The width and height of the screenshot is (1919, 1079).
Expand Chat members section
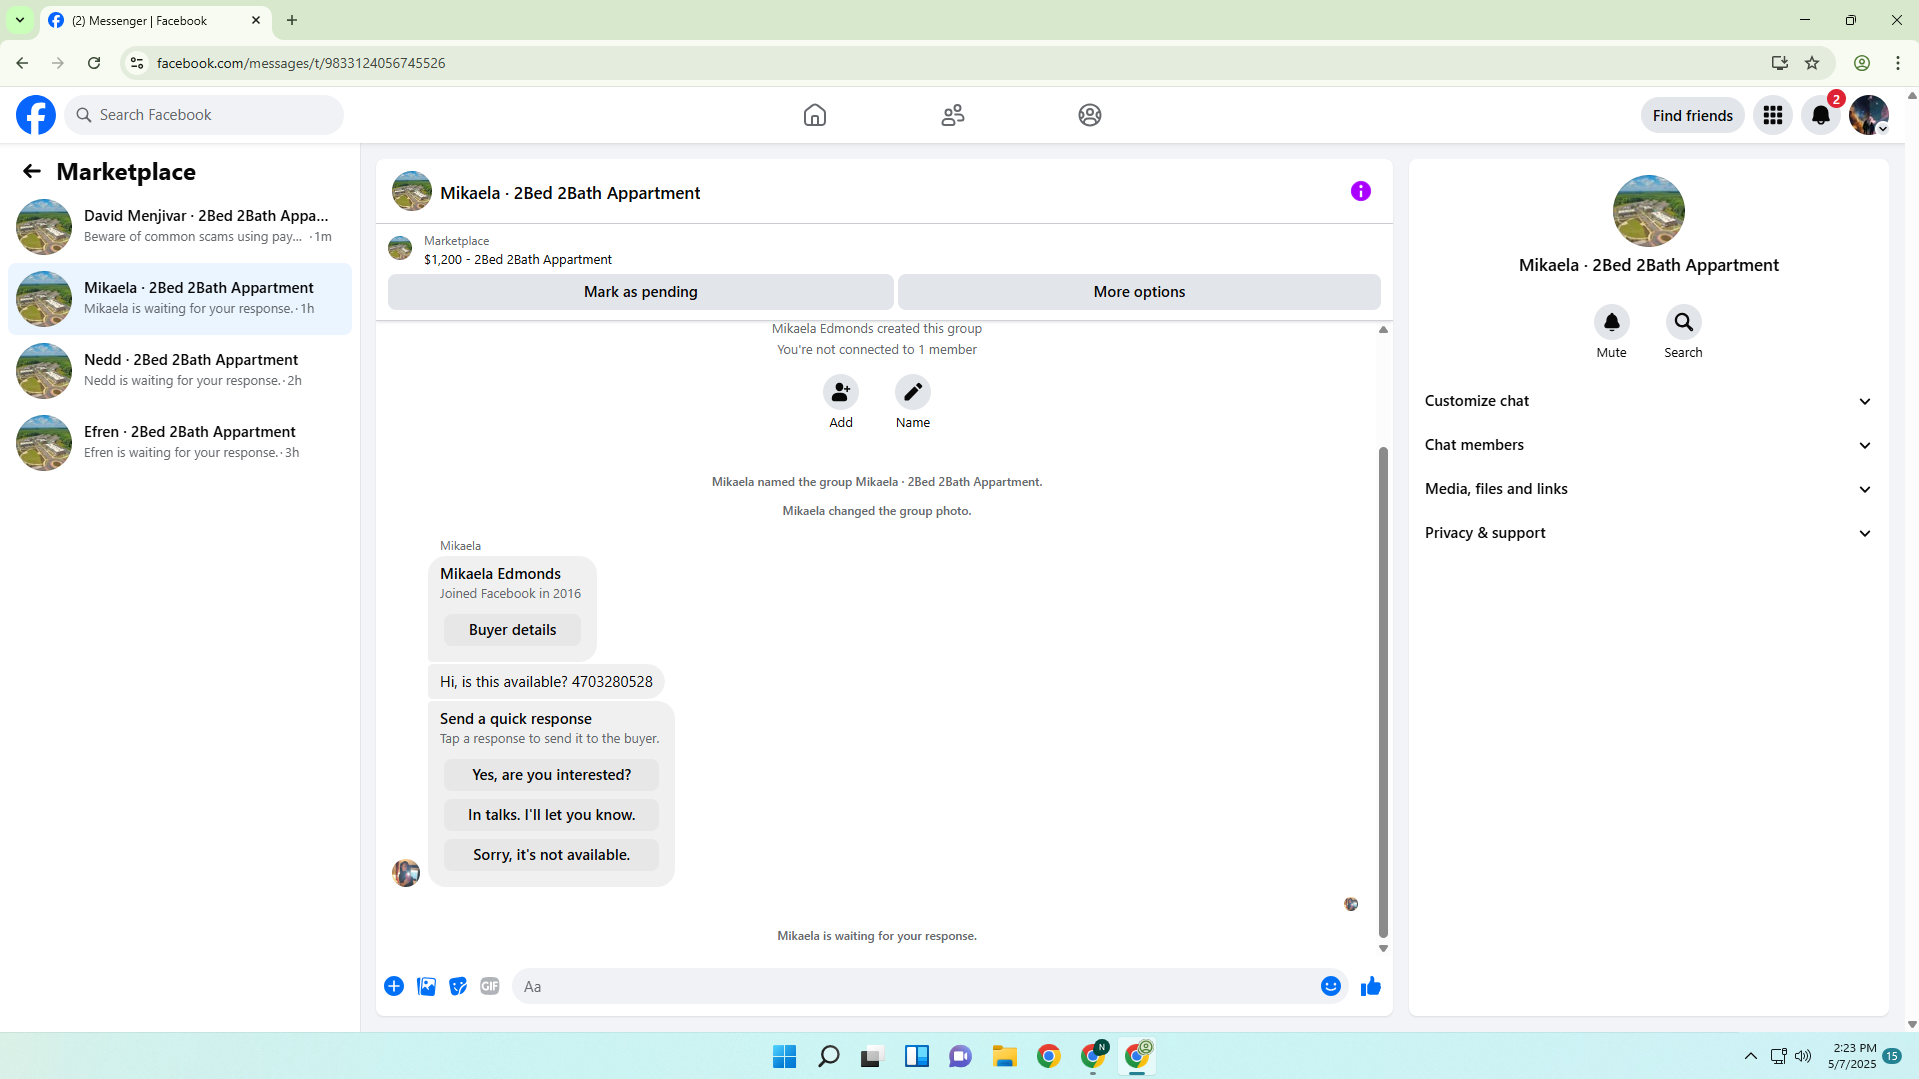1649,445
